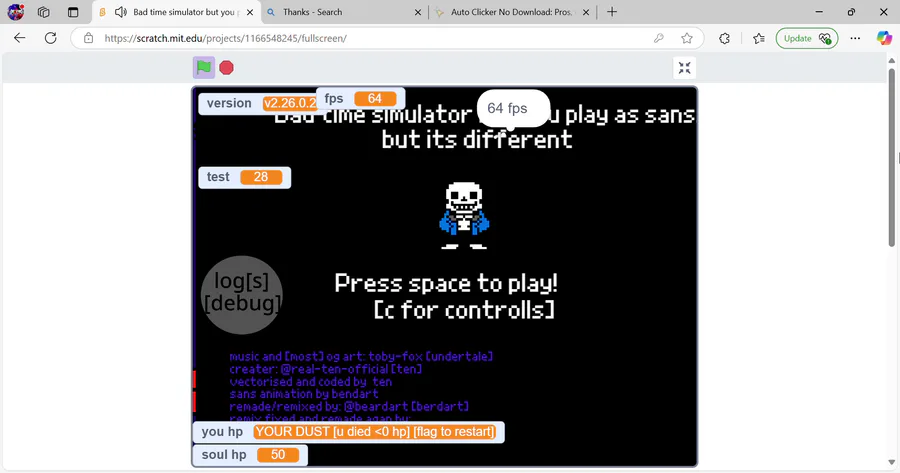Viewport: 900px width, 473px height.
Task: View site information lock icon
Action: 88,38
